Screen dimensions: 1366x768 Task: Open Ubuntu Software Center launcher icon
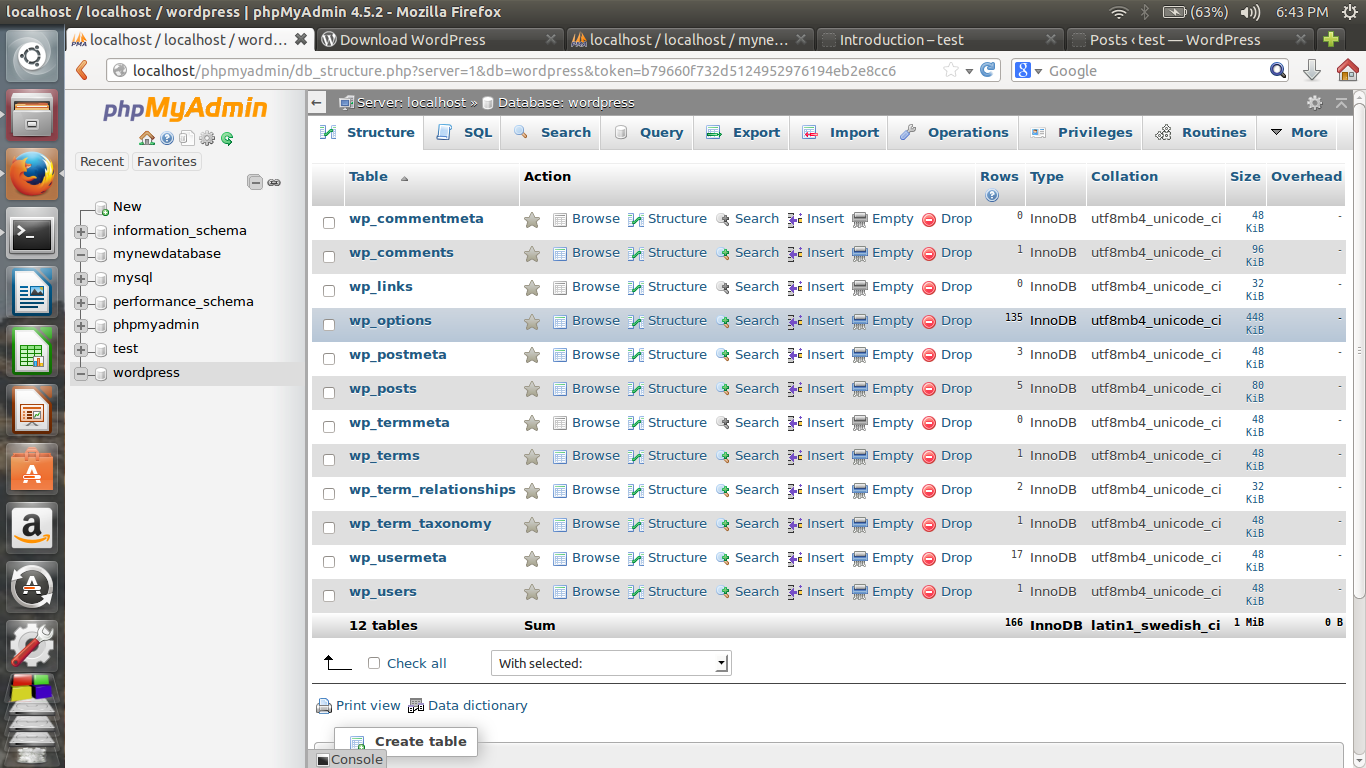tap(32, 469)
